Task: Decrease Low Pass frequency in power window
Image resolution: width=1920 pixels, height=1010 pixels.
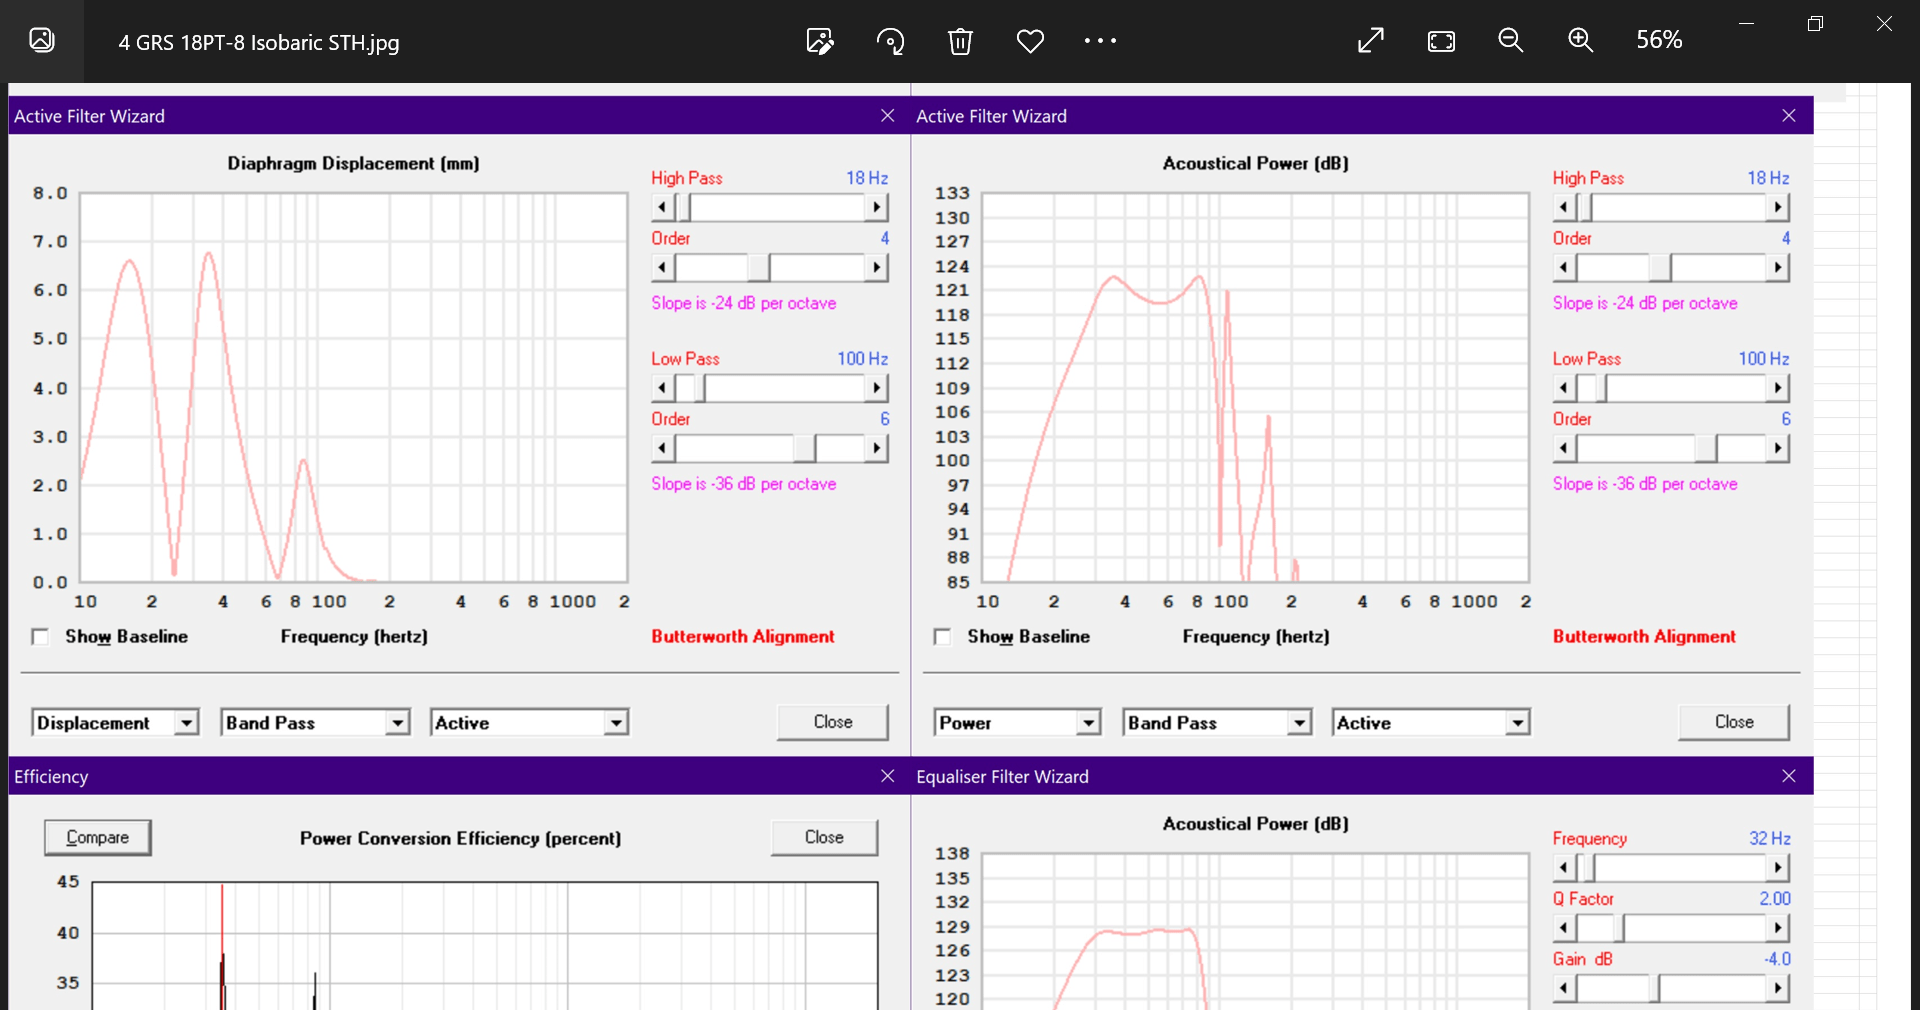Action: [1564, 388]
